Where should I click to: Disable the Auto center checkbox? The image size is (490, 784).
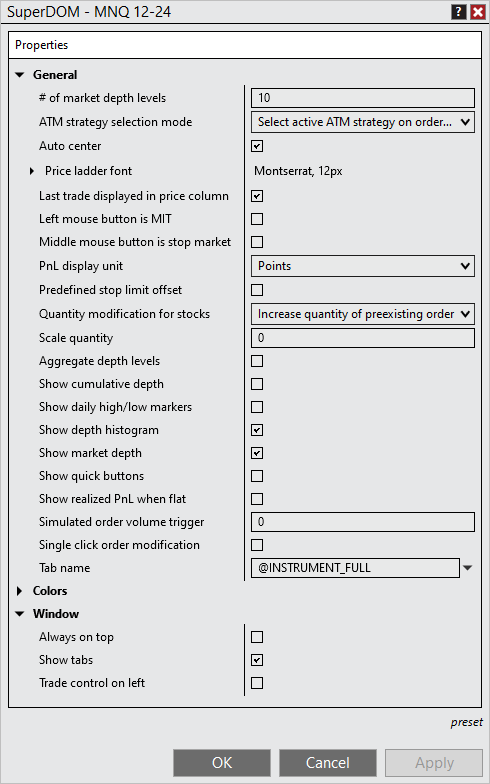(257, 146)
